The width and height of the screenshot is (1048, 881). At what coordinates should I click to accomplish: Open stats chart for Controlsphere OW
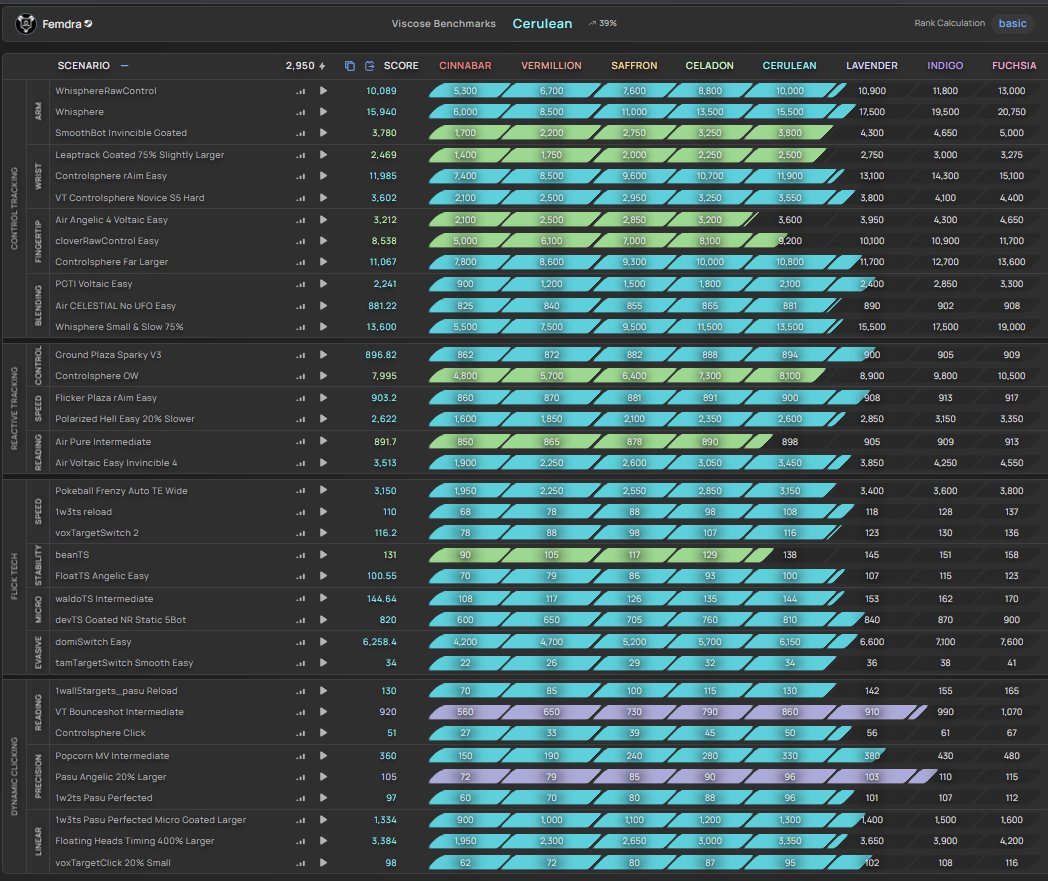(x=301, y=376)
